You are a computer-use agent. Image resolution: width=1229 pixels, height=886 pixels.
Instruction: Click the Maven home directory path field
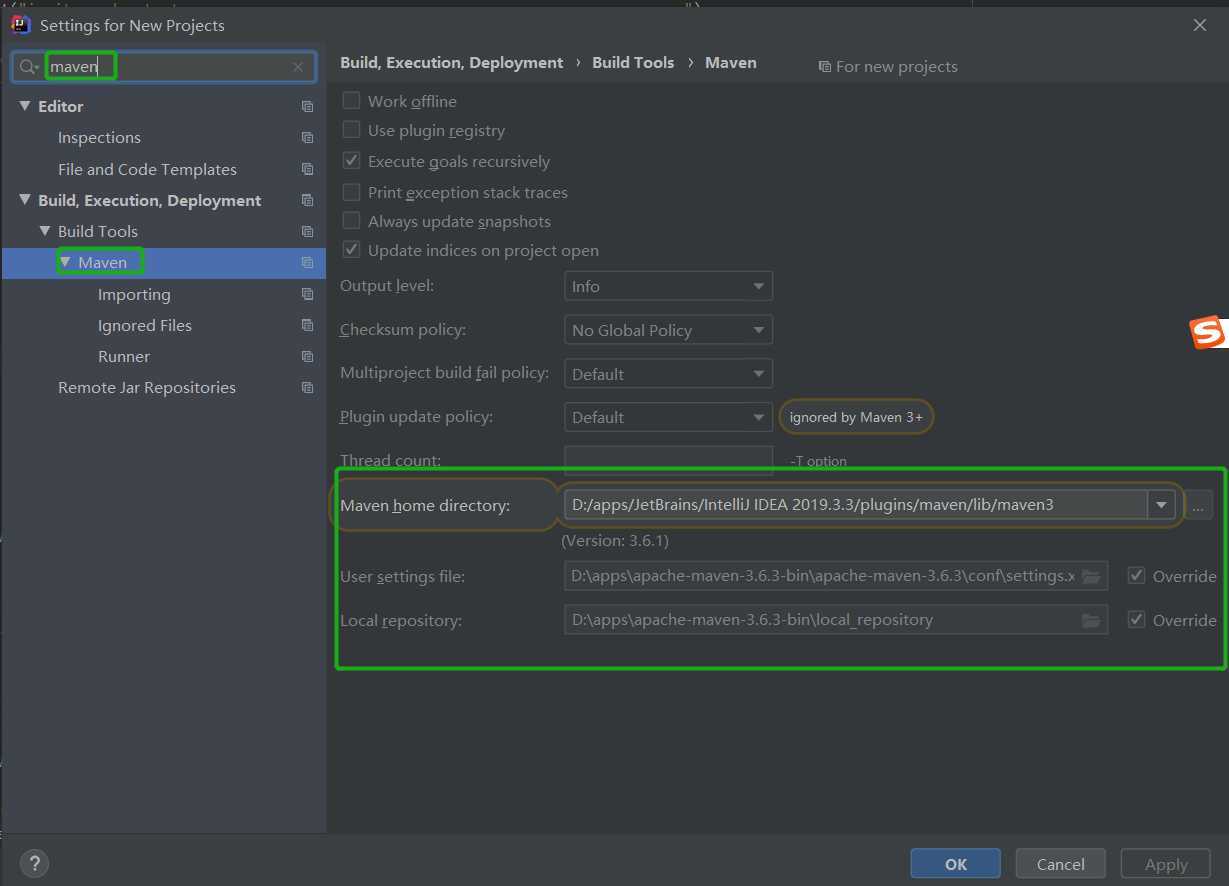pyautogui.click(x=856, y=505)
